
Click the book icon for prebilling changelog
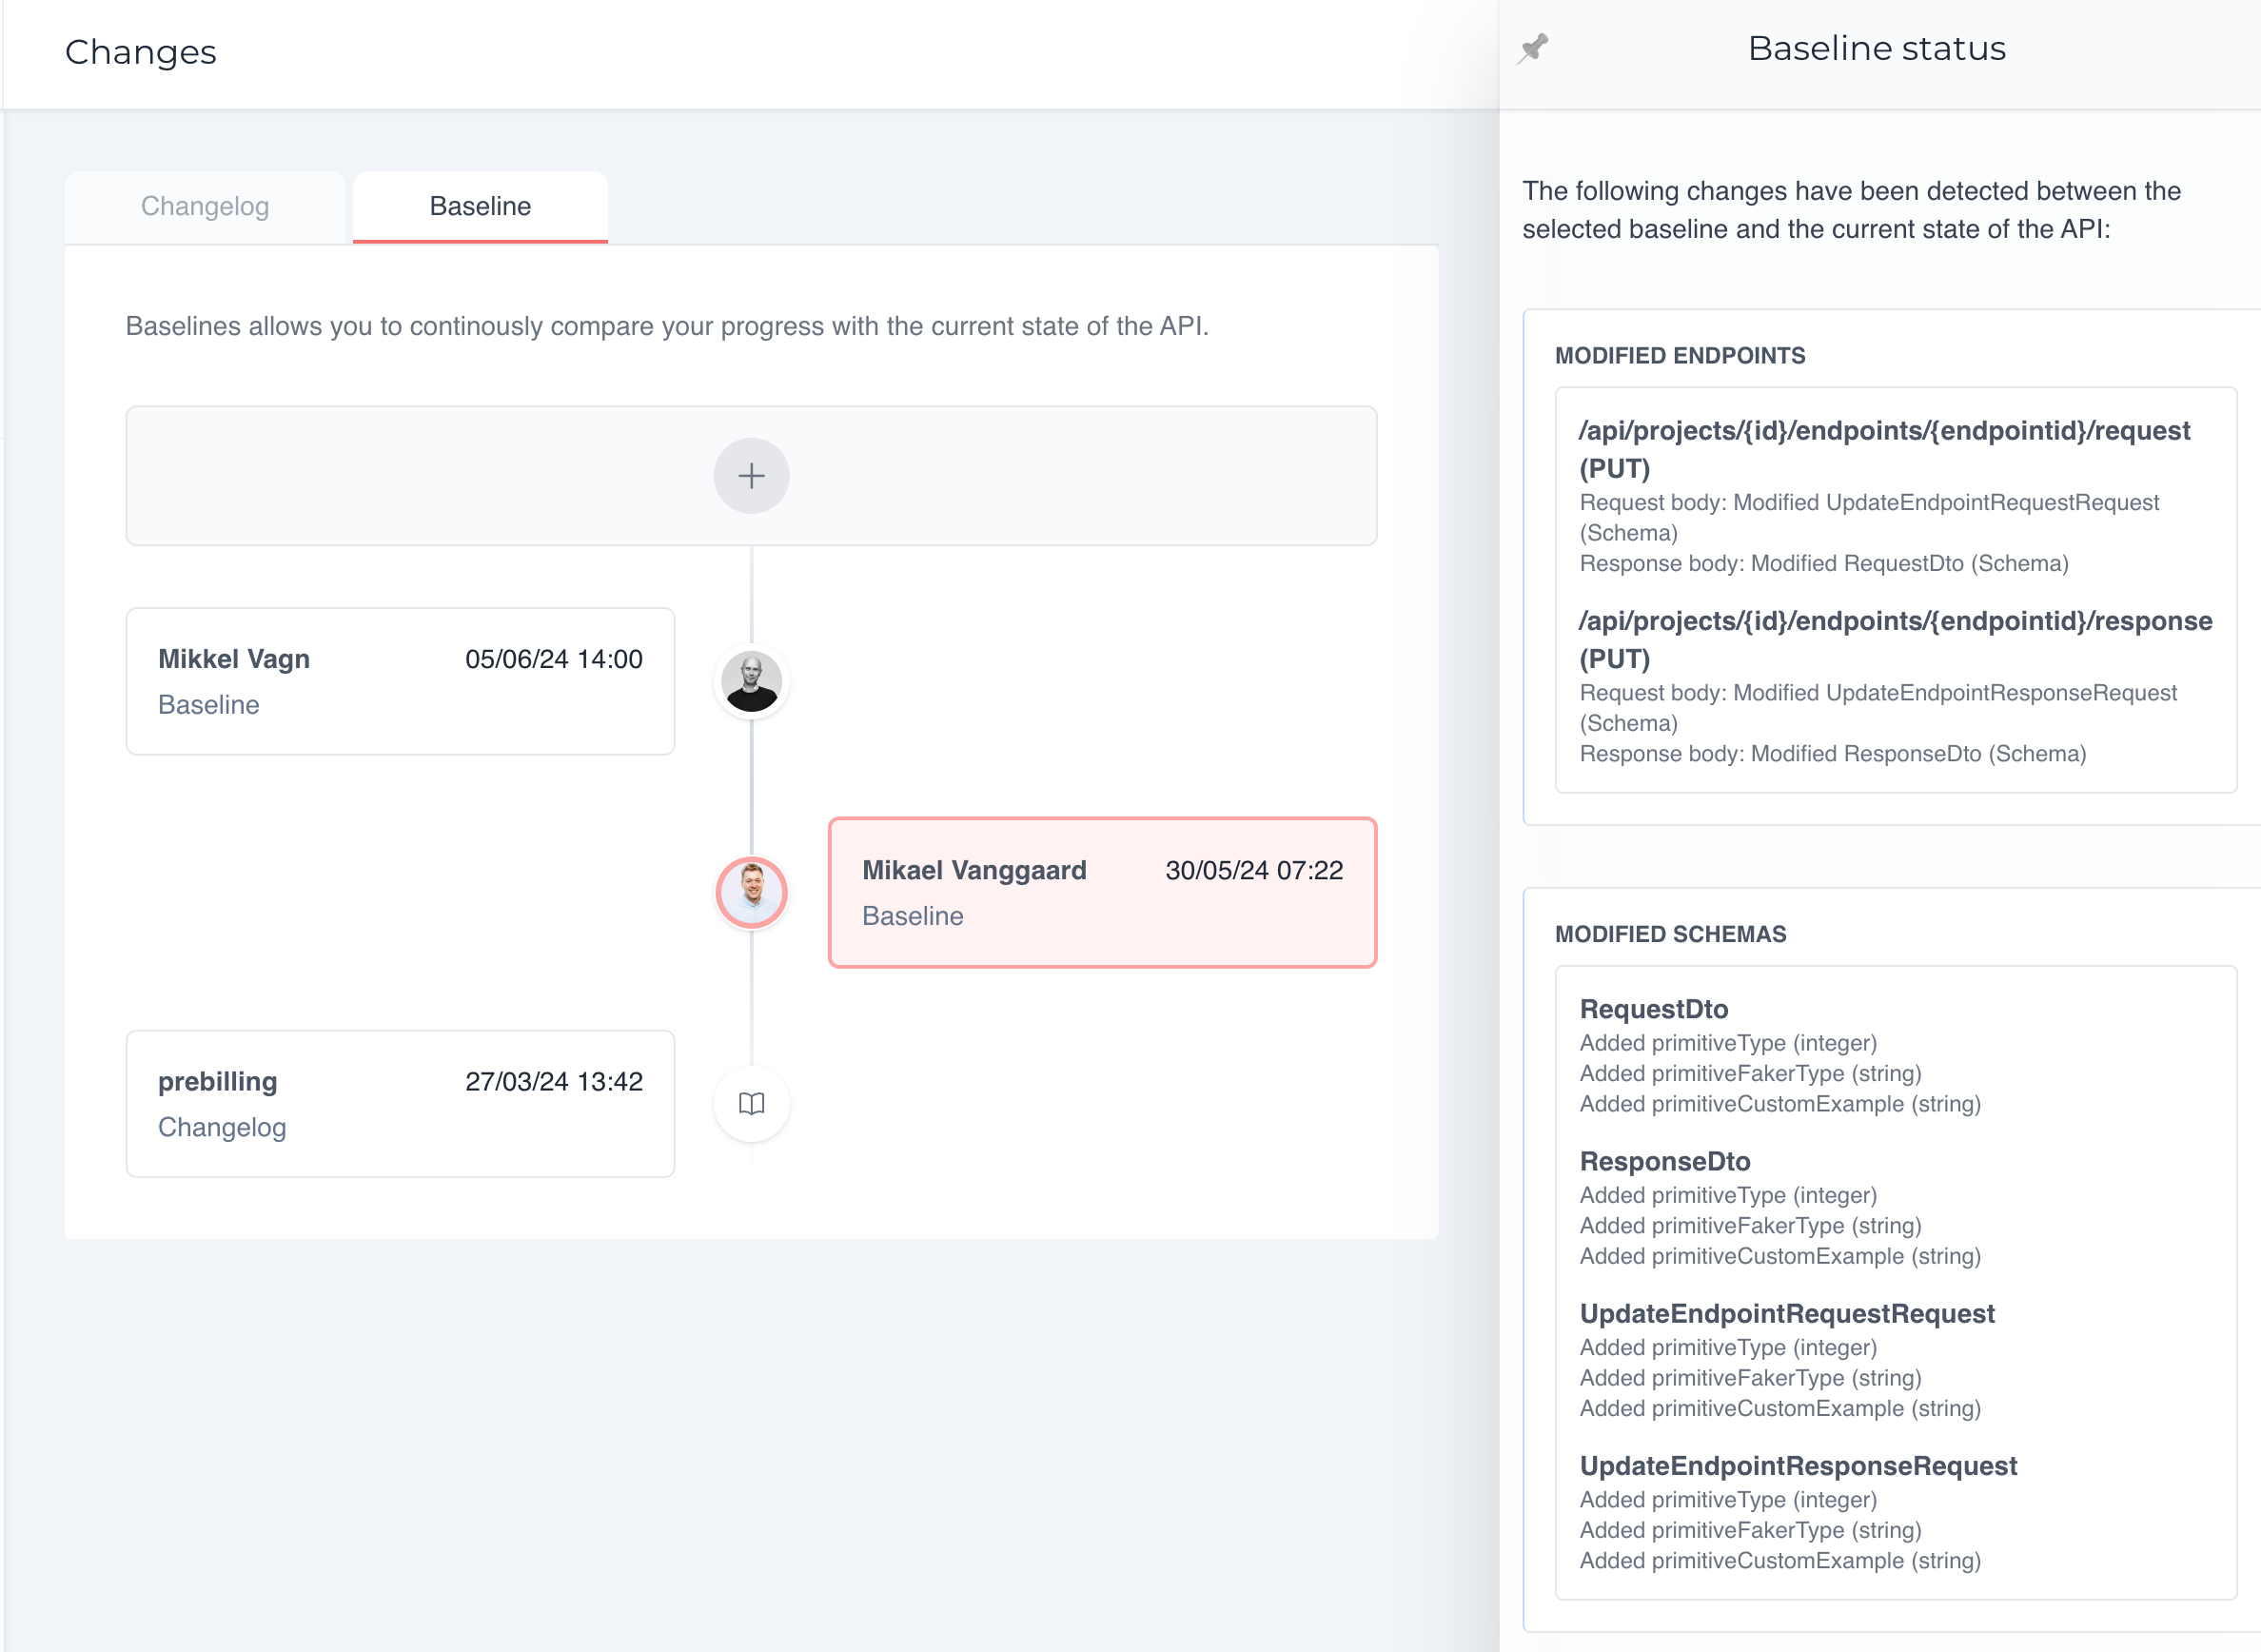751,1104
